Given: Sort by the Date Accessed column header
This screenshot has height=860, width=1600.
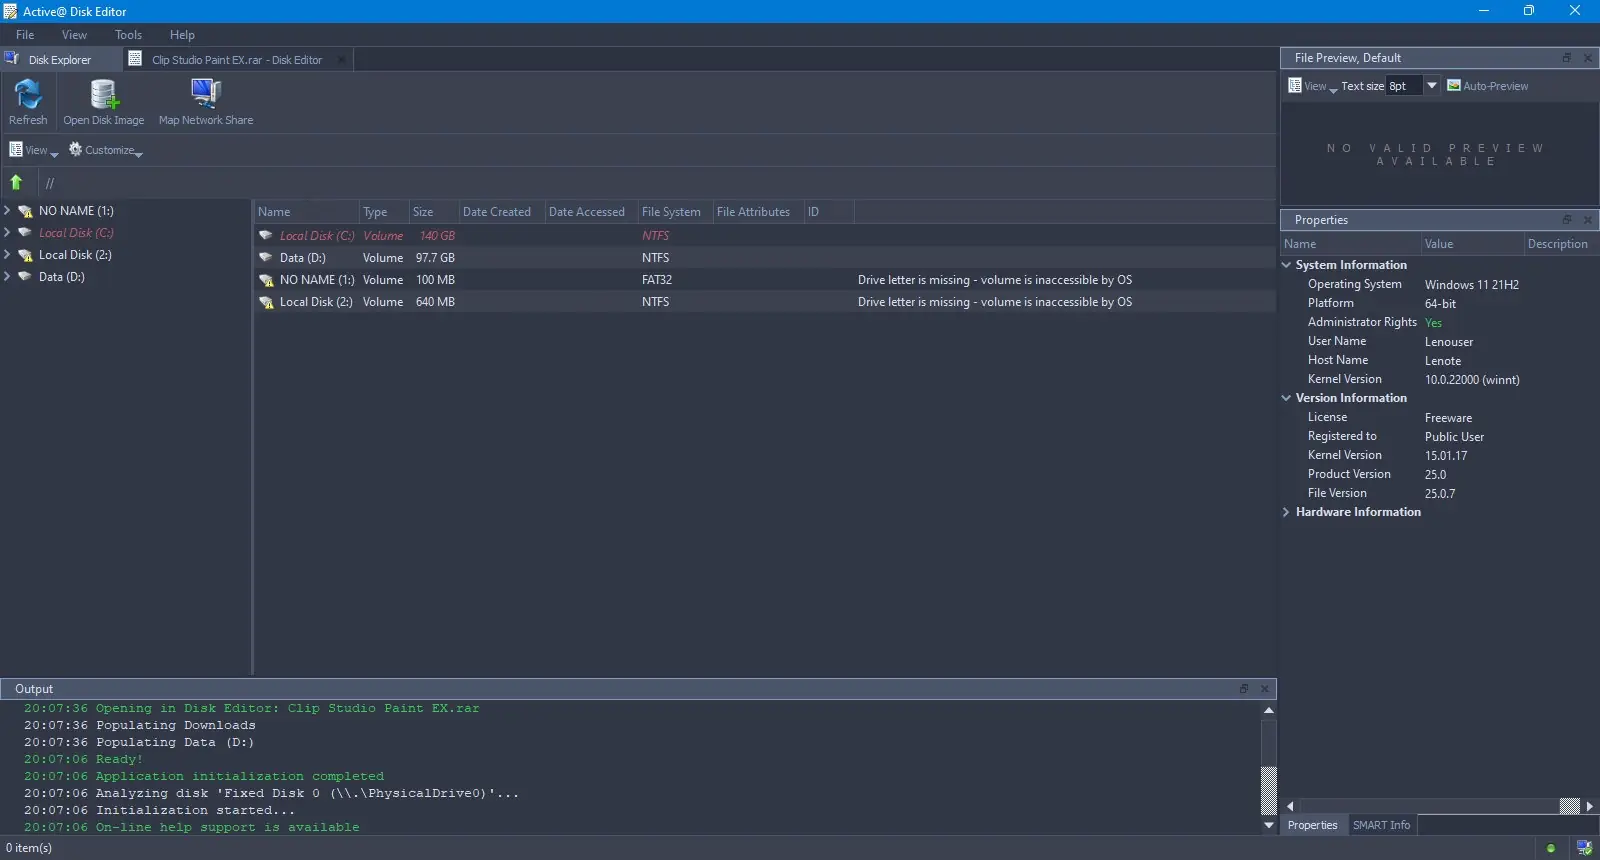Looking at the screenshot, I should pyautogui.click(x=591, y=212).
